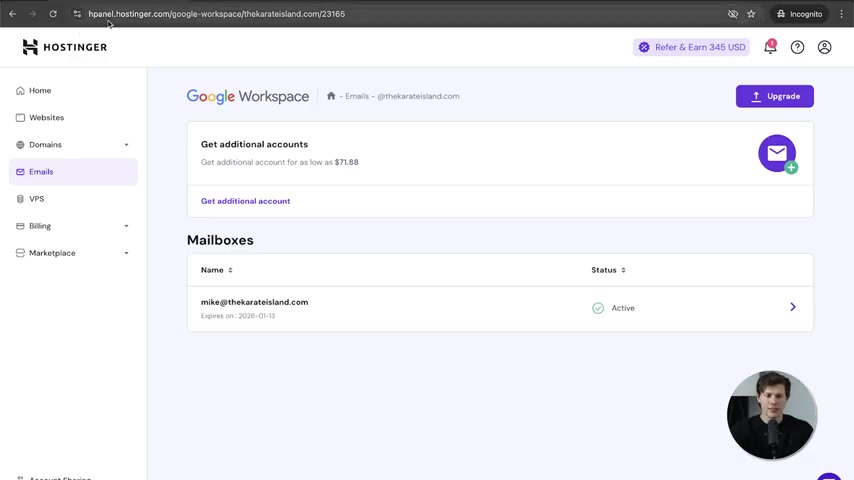Click the Marketplace sidebar icon
Viewport: 854px width, 480px height.
[x=20, y=253]
